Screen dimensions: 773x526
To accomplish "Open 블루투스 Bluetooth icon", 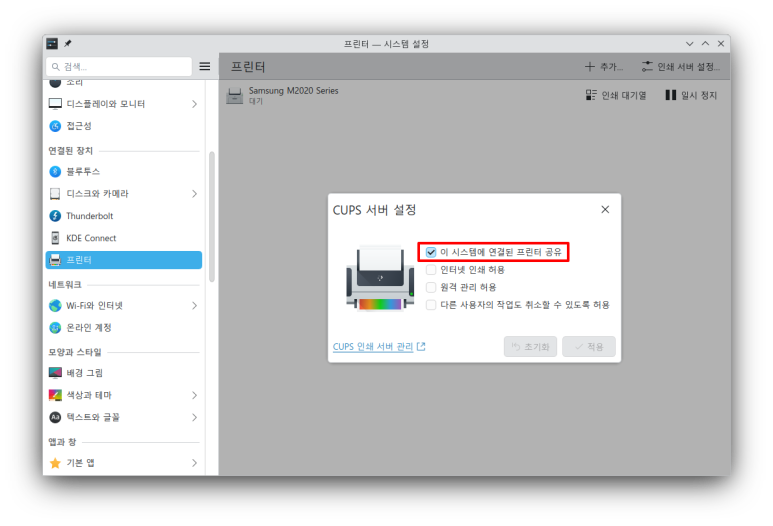I will [x=55, y=172].
